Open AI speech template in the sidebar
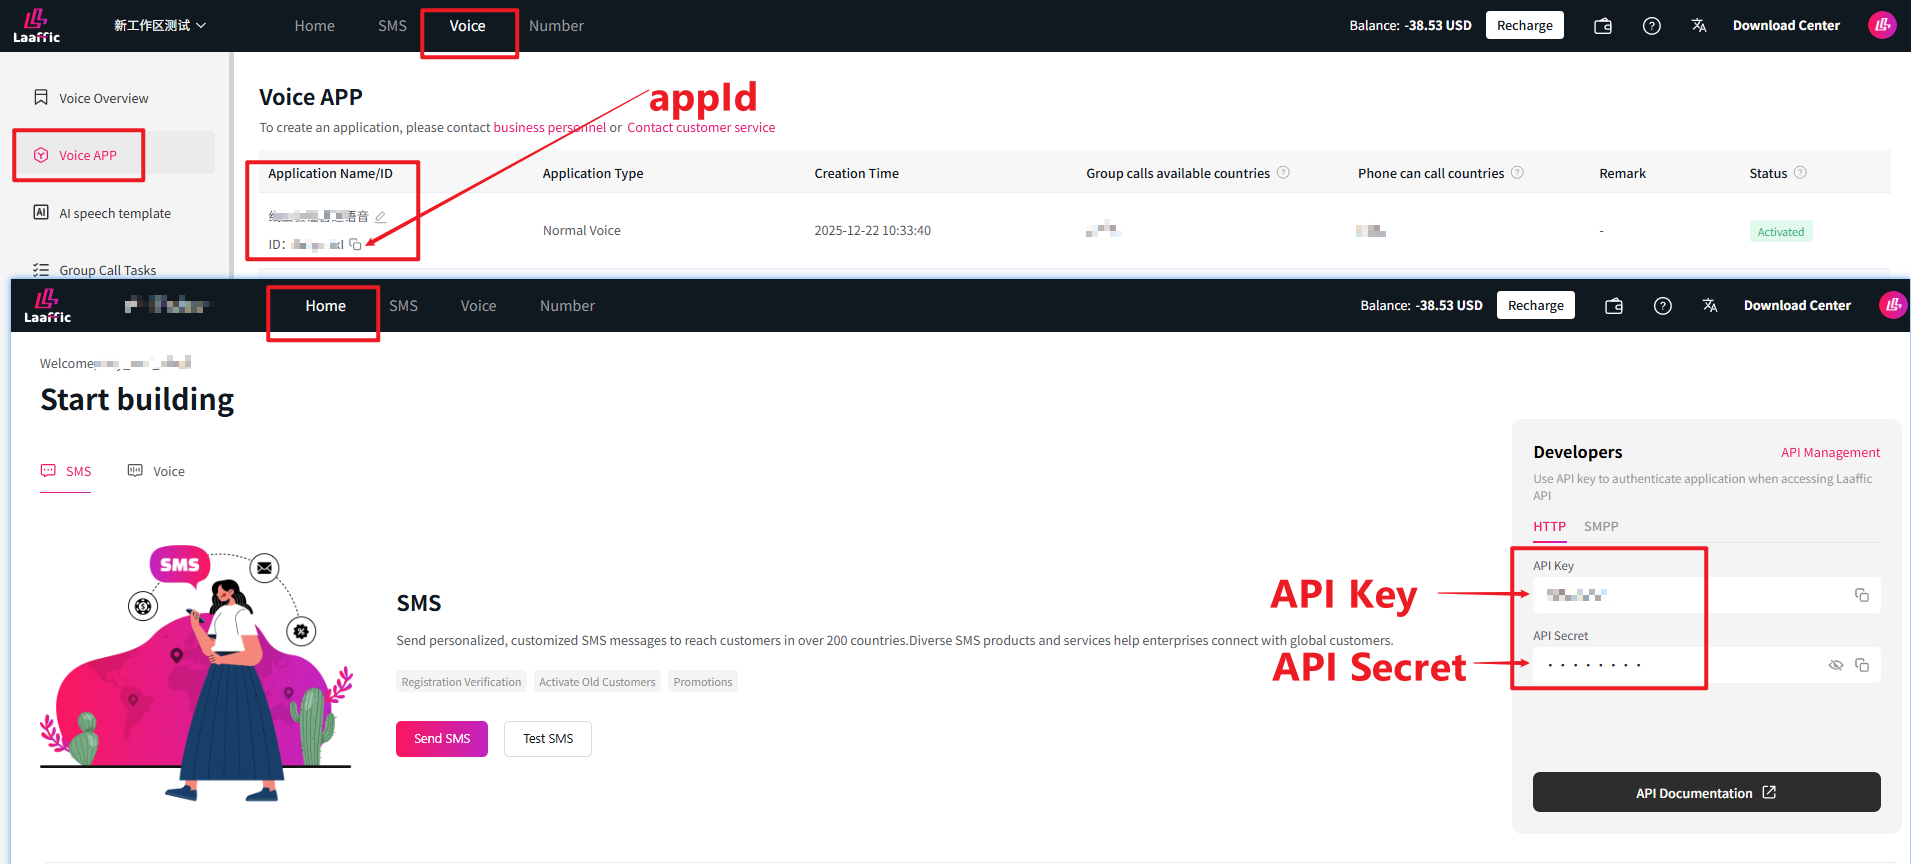 114,213
